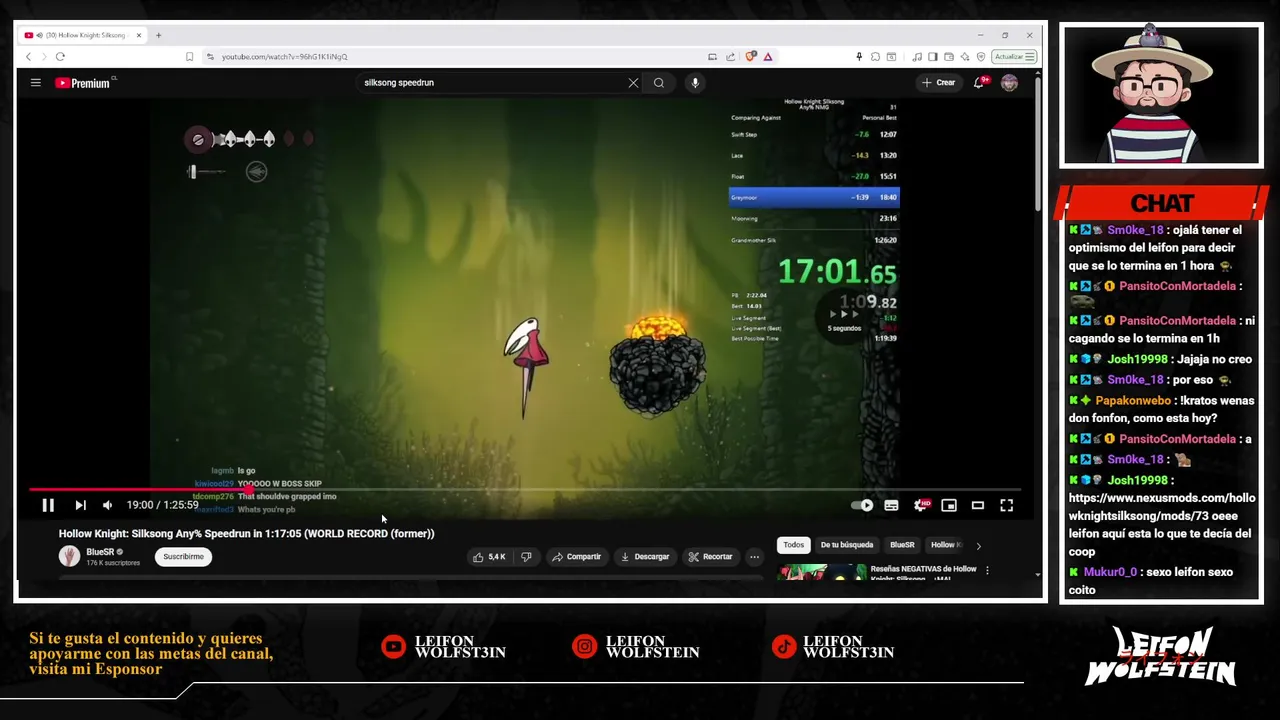The width and height of the screenshot is (1280, 720).
Task: Enable theater mode view
Action: 978,505
